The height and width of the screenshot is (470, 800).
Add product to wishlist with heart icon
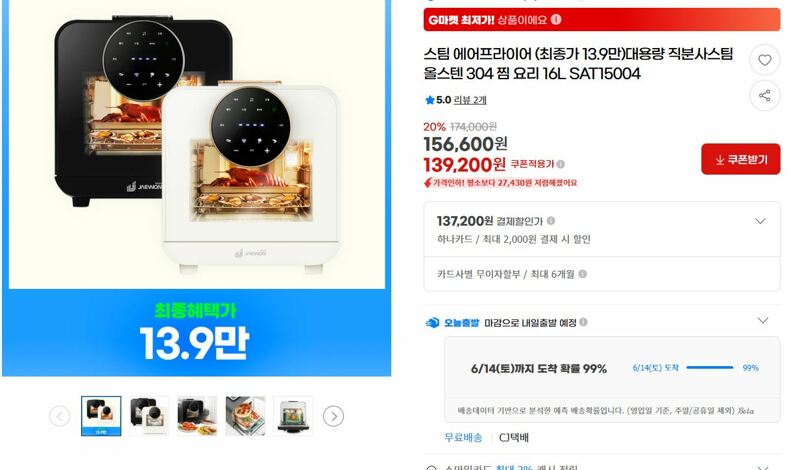click(764, 60)
